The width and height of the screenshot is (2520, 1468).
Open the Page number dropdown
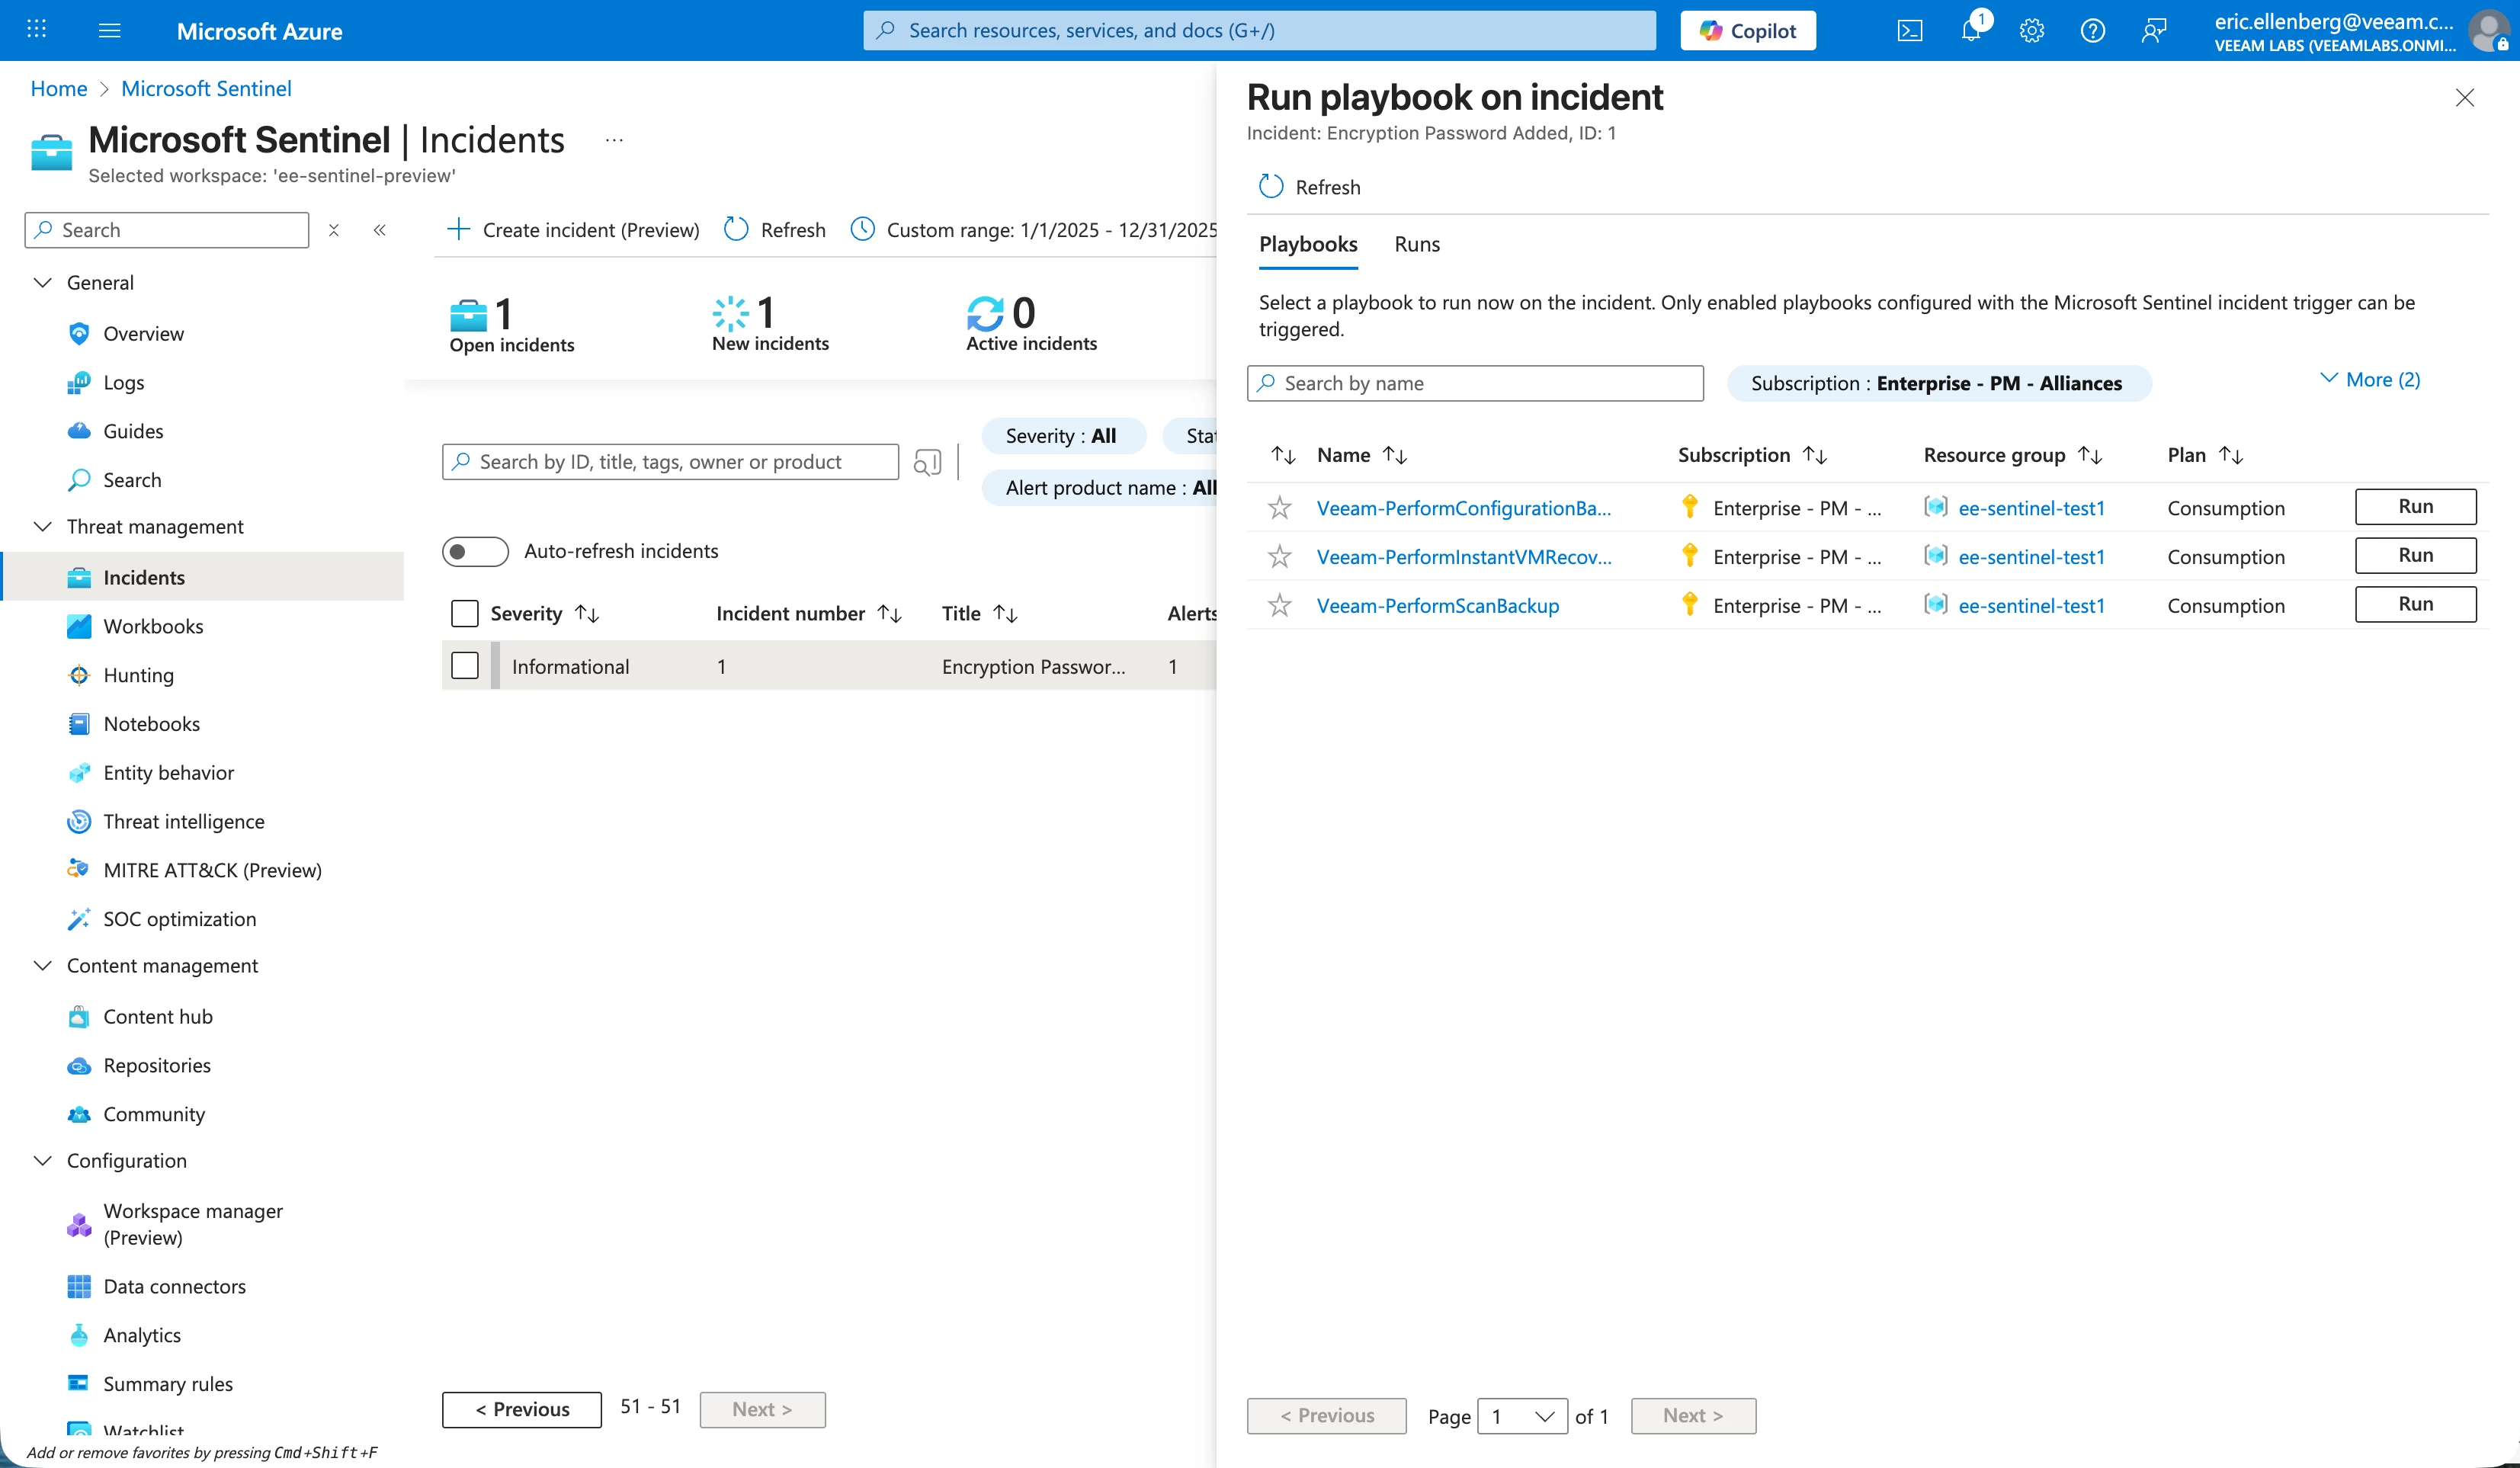point(1522,1416)
